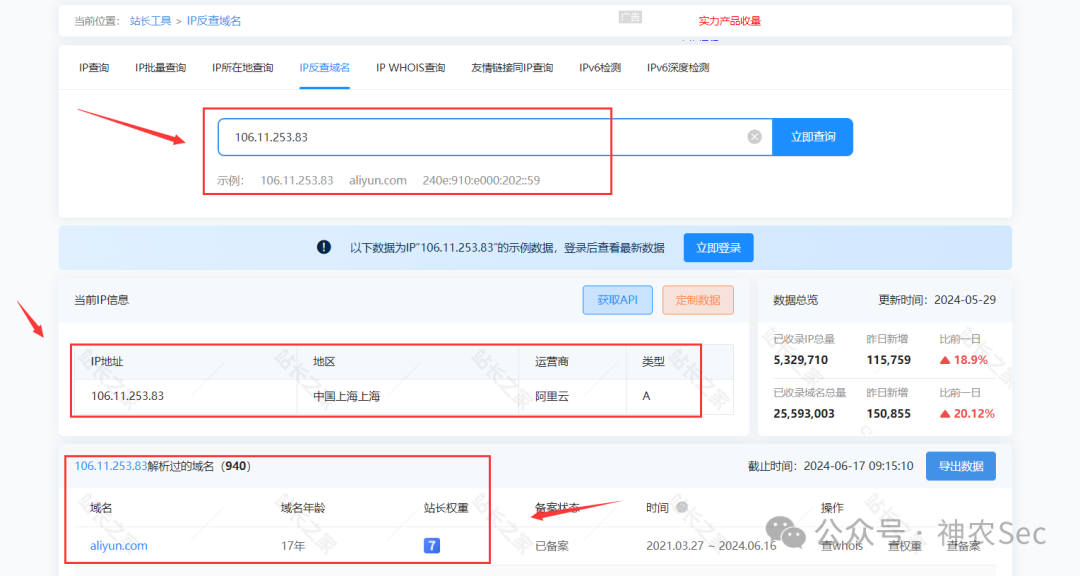Clear the IP search box using the × icon
The height and width of the screenshot is (576, 1080).
point(754,136)
